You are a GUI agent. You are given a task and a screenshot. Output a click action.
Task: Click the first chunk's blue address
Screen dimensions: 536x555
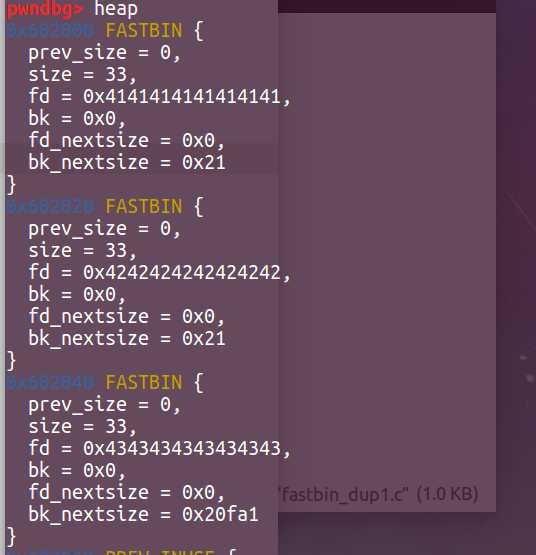pos(50,30)
